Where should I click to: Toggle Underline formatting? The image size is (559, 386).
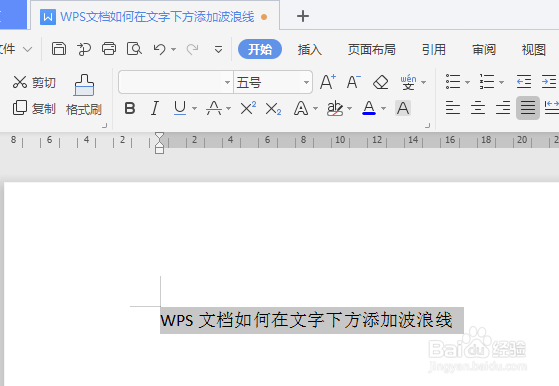(x=180, y=108)
